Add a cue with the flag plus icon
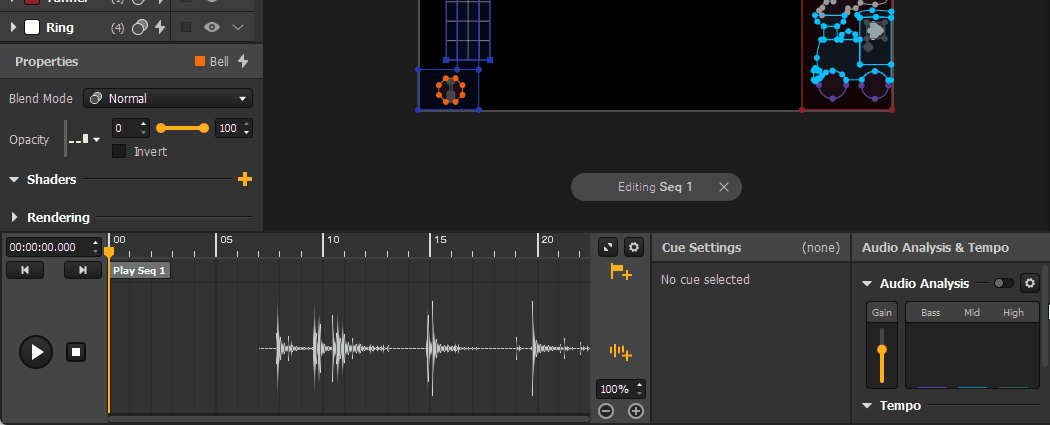Image resolution: width=1050 pixels, height=425 pixels. click(x=621, y=272)
